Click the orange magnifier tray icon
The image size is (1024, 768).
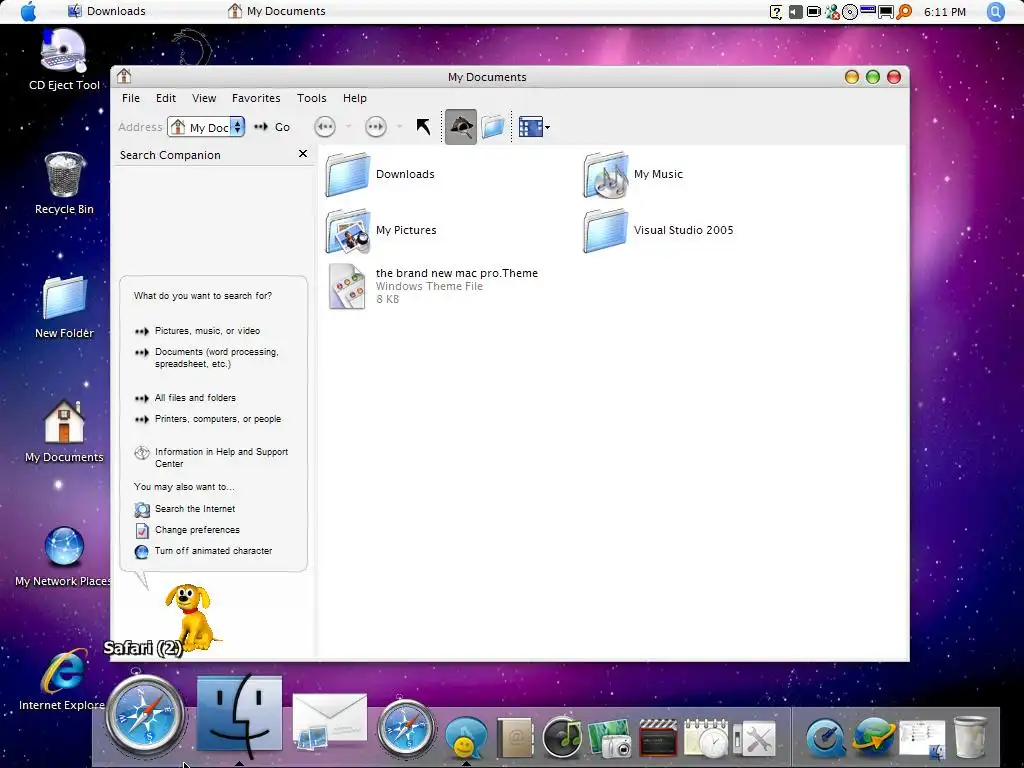[904, 12]
